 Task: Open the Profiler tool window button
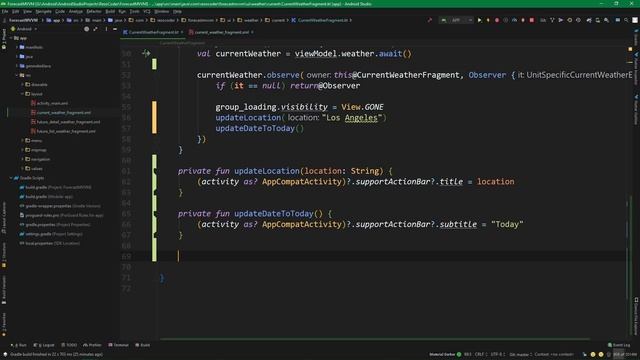(x=92, y=345)
